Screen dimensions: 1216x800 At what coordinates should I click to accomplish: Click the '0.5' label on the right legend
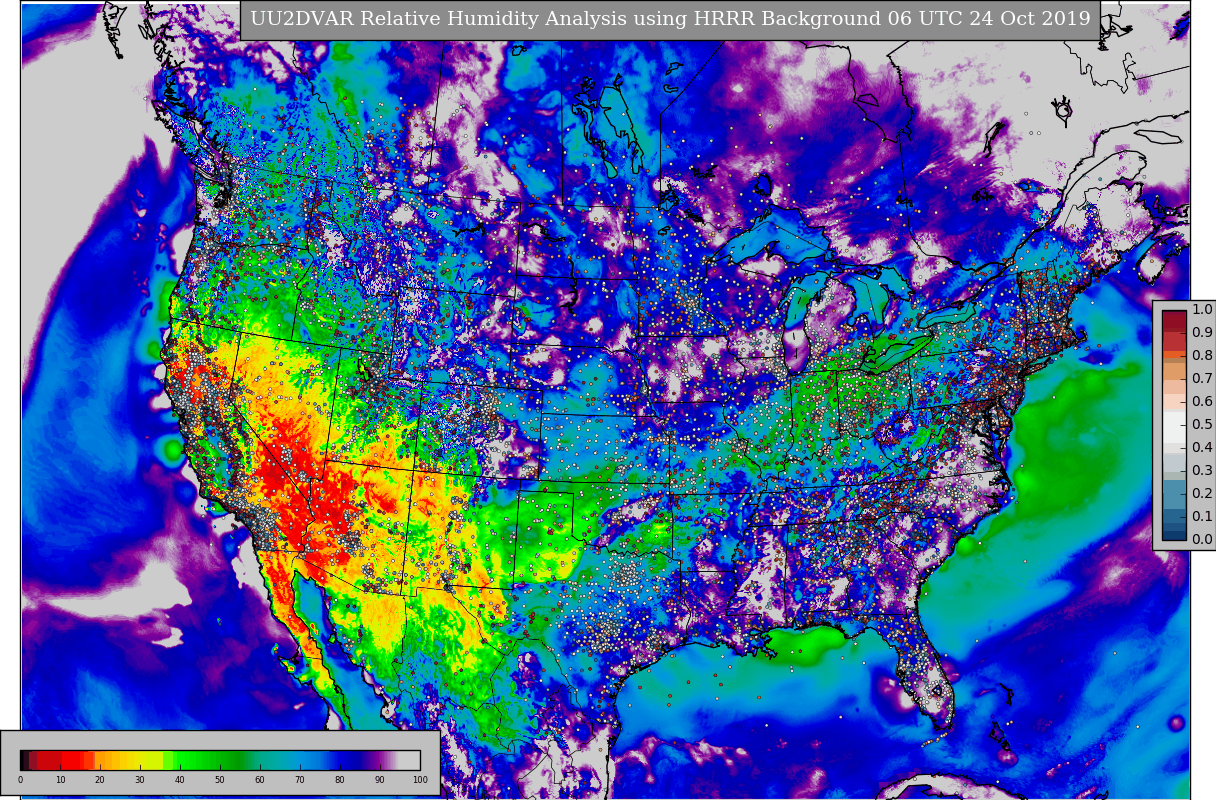(1202, 424)
